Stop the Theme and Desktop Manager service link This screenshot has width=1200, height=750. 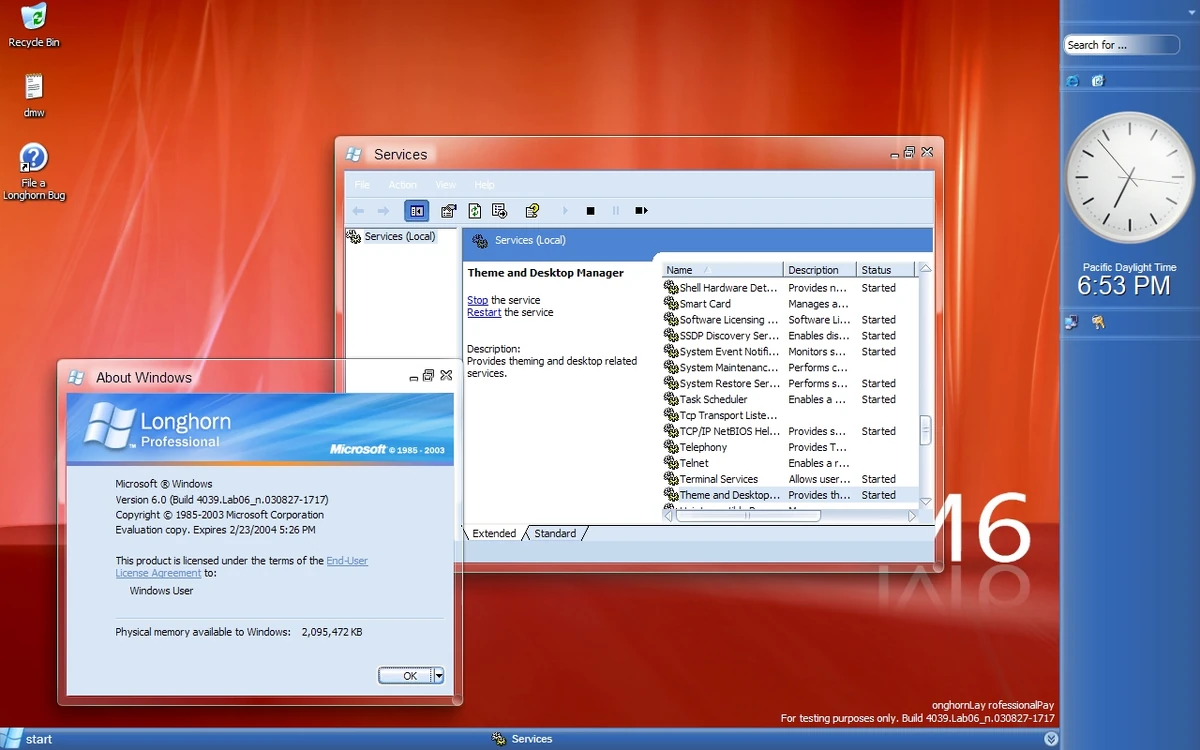coord(476,300)
